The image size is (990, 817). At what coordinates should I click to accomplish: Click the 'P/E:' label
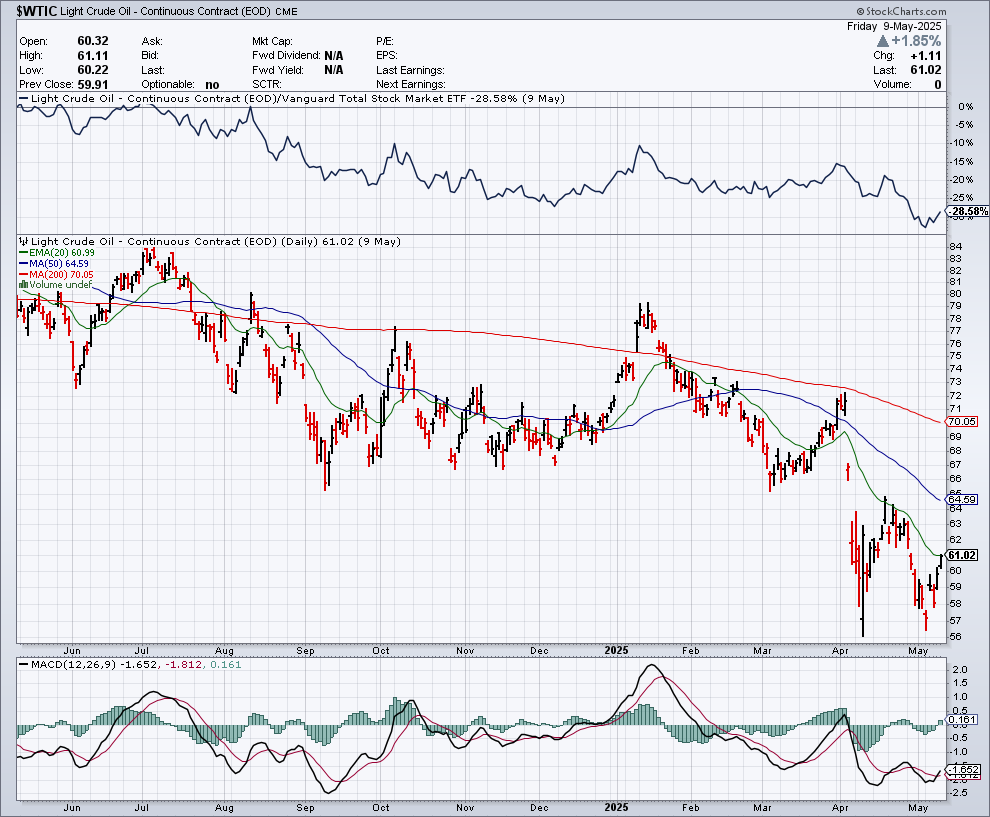coord(385,41)
